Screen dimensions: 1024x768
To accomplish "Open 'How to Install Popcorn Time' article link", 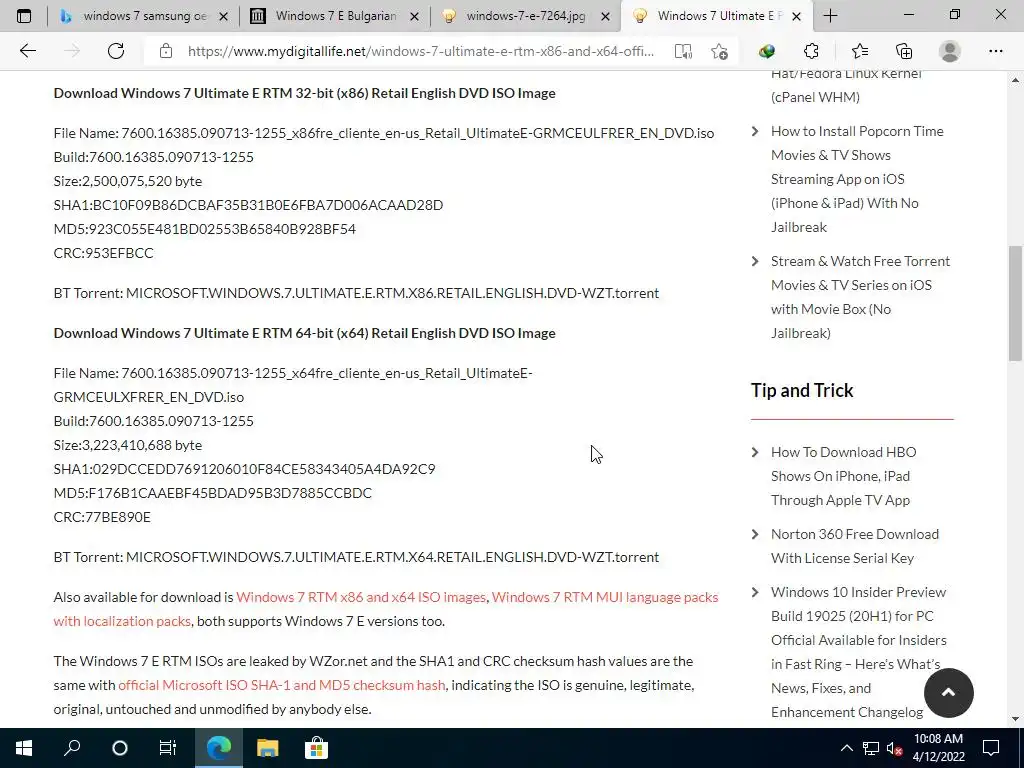I will 857,179.
